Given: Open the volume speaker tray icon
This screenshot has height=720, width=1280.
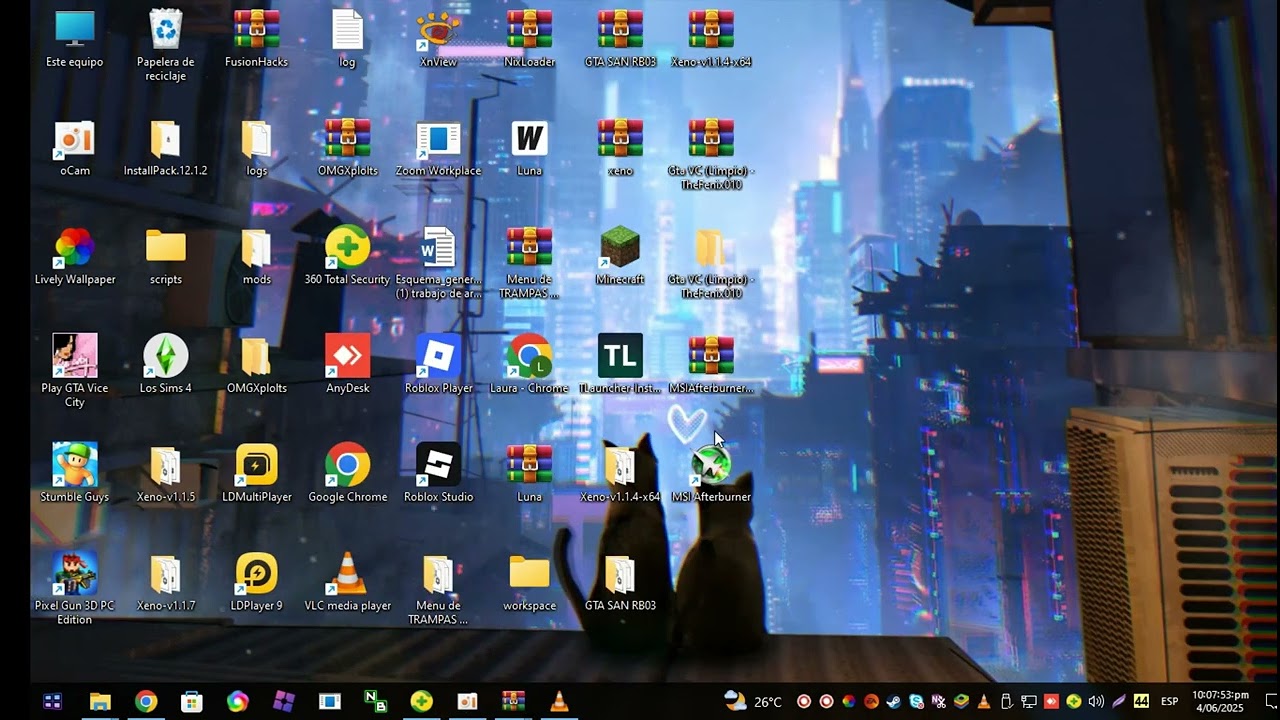Looking at the screenshot, I should pyautogui.click(x=1096, y=702).
